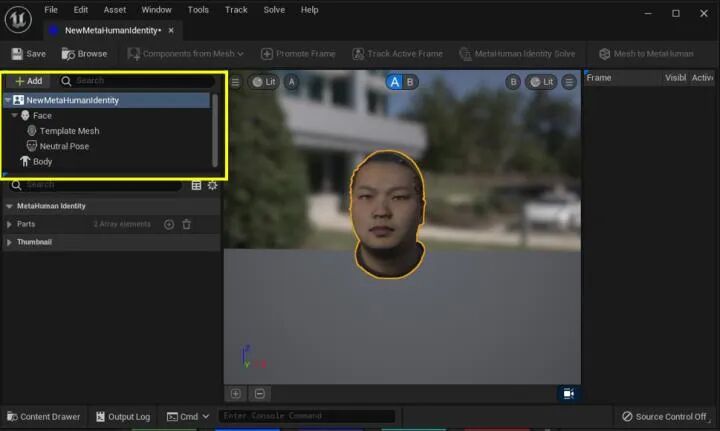
Task: Open the Content Drawer
Action: [x=44, y=417]
